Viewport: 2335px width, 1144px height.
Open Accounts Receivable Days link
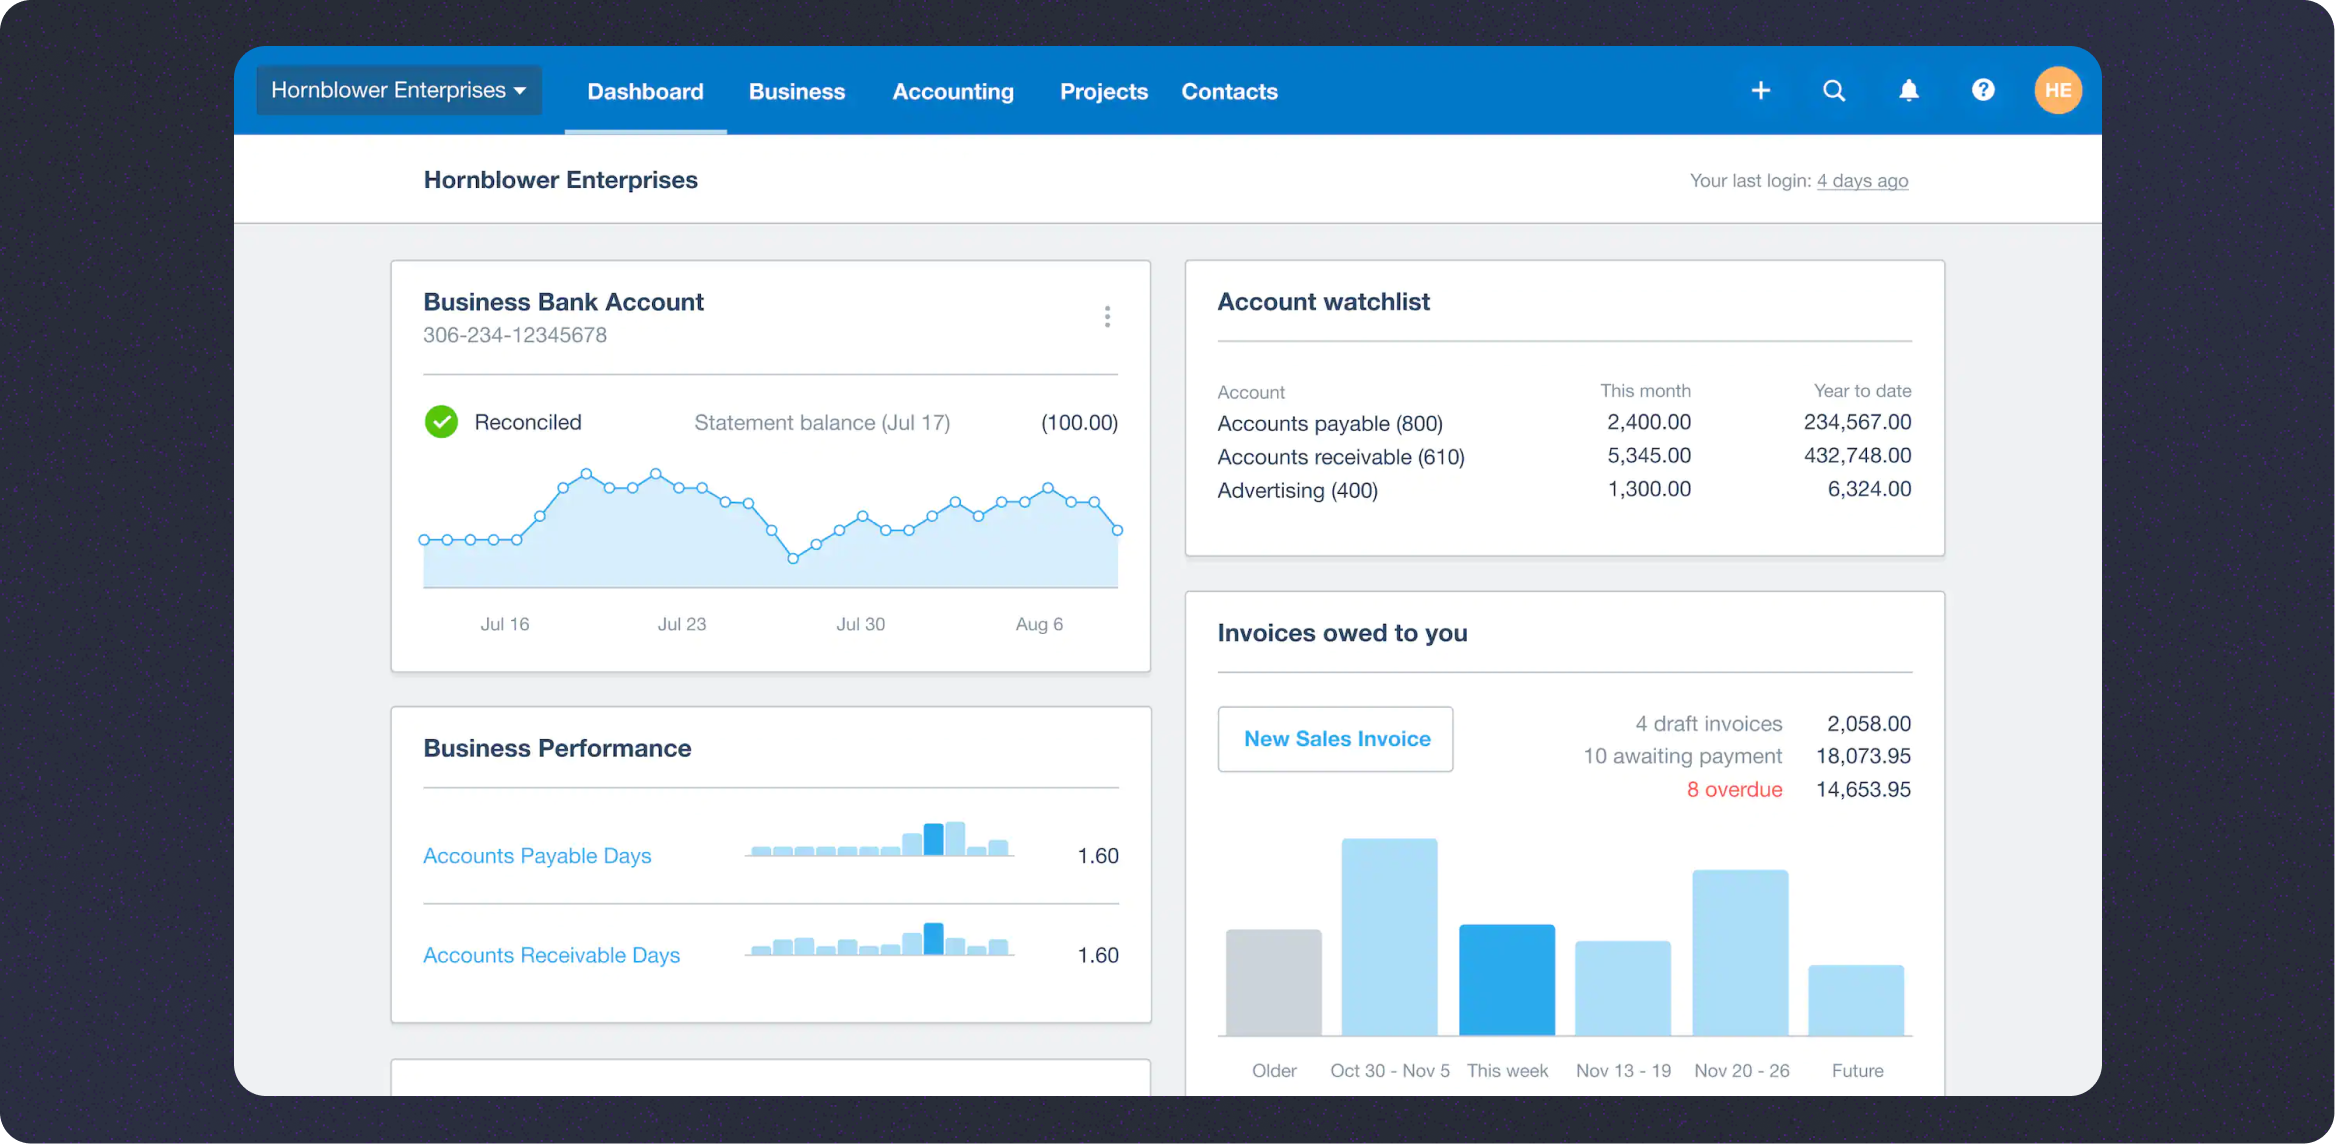click(x=551, y=955)
